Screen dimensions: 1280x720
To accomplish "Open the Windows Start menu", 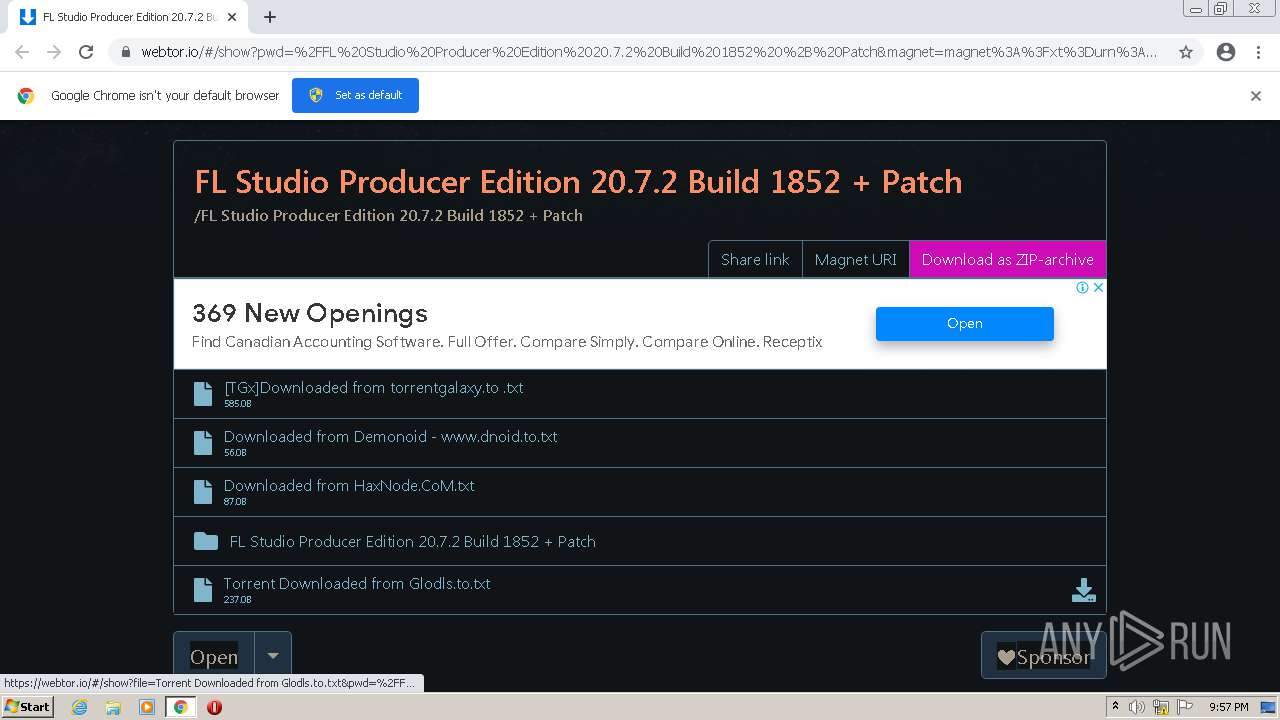I will [x=28, y=707].
